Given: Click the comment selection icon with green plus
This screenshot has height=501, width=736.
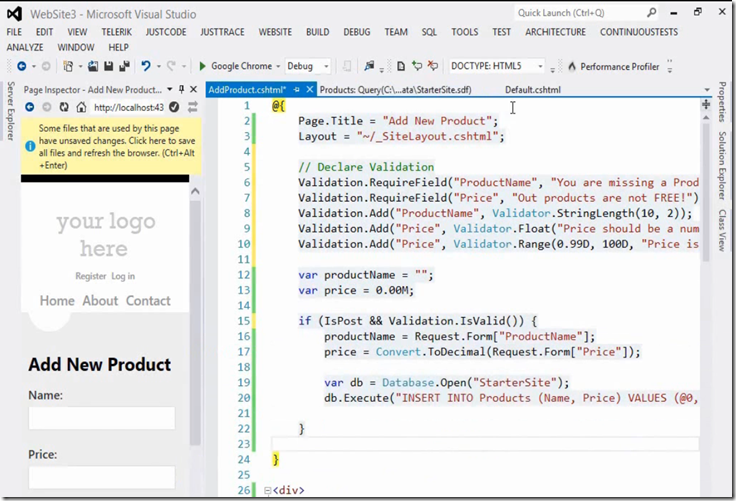Looking at the screenshot, I should (417, 66).
